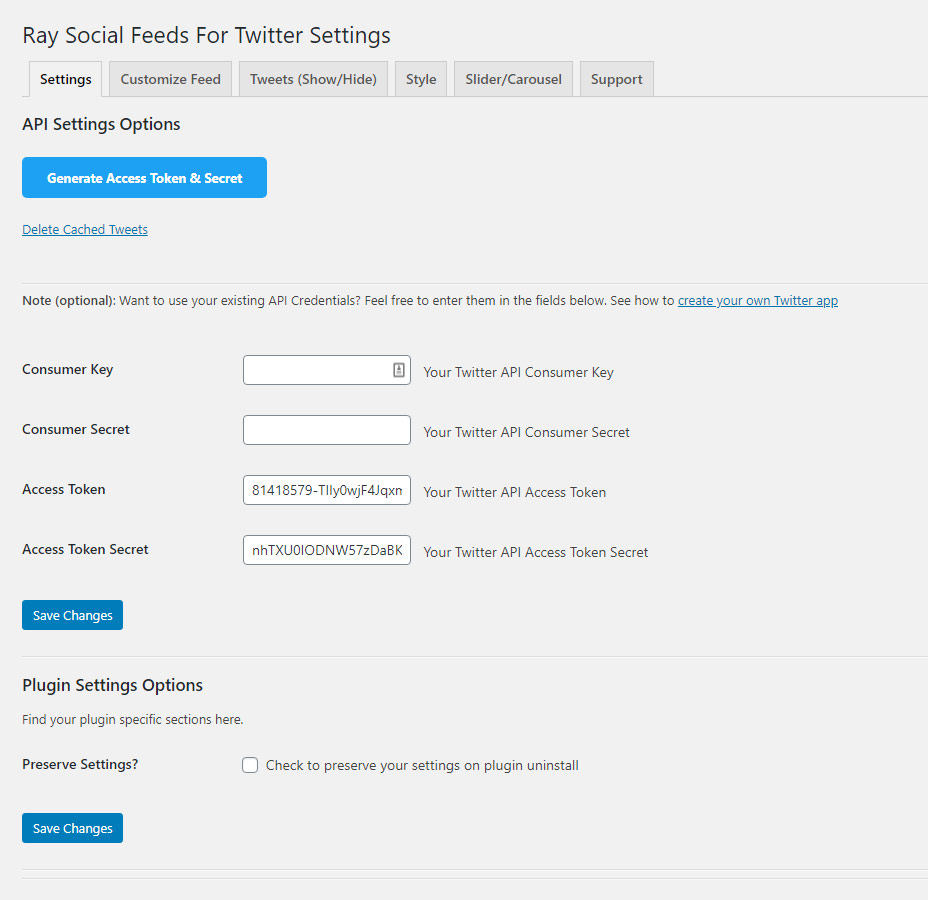This screenshot has width=928, height=900.
Task: Click the Delete Cached Tweets link
Action: [85, 230]
